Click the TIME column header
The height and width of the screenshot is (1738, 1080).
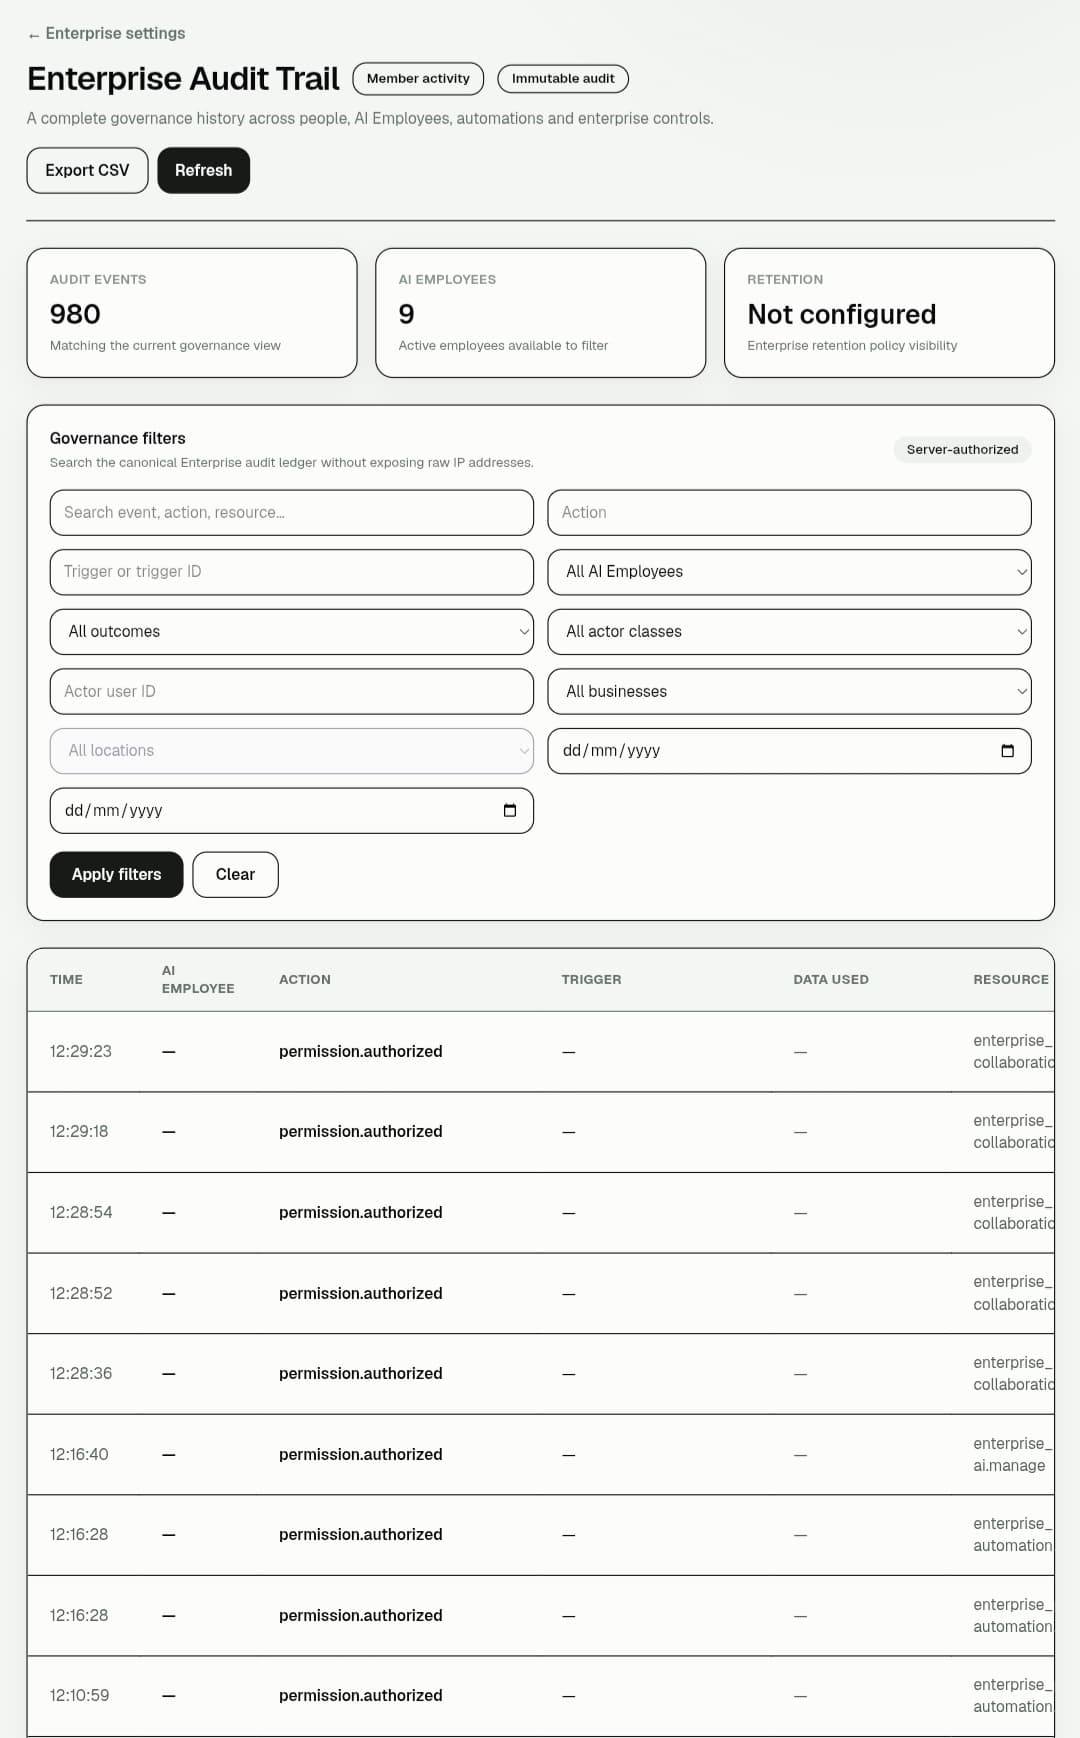click(66, 980)
